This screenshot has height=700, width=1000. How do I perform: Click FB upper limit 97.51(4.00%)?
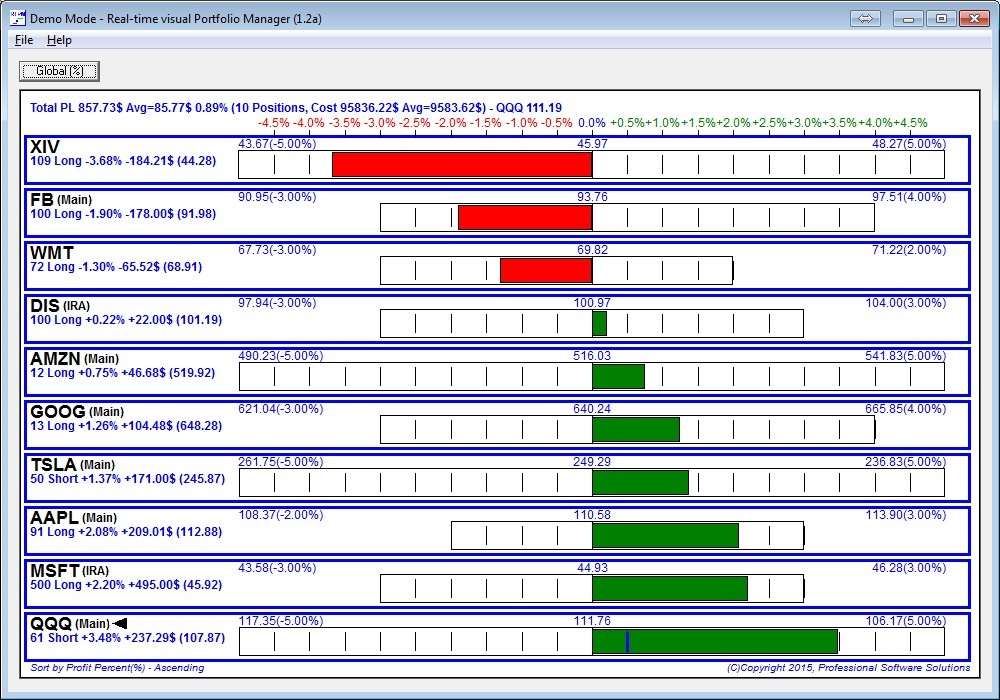(909, 196)
